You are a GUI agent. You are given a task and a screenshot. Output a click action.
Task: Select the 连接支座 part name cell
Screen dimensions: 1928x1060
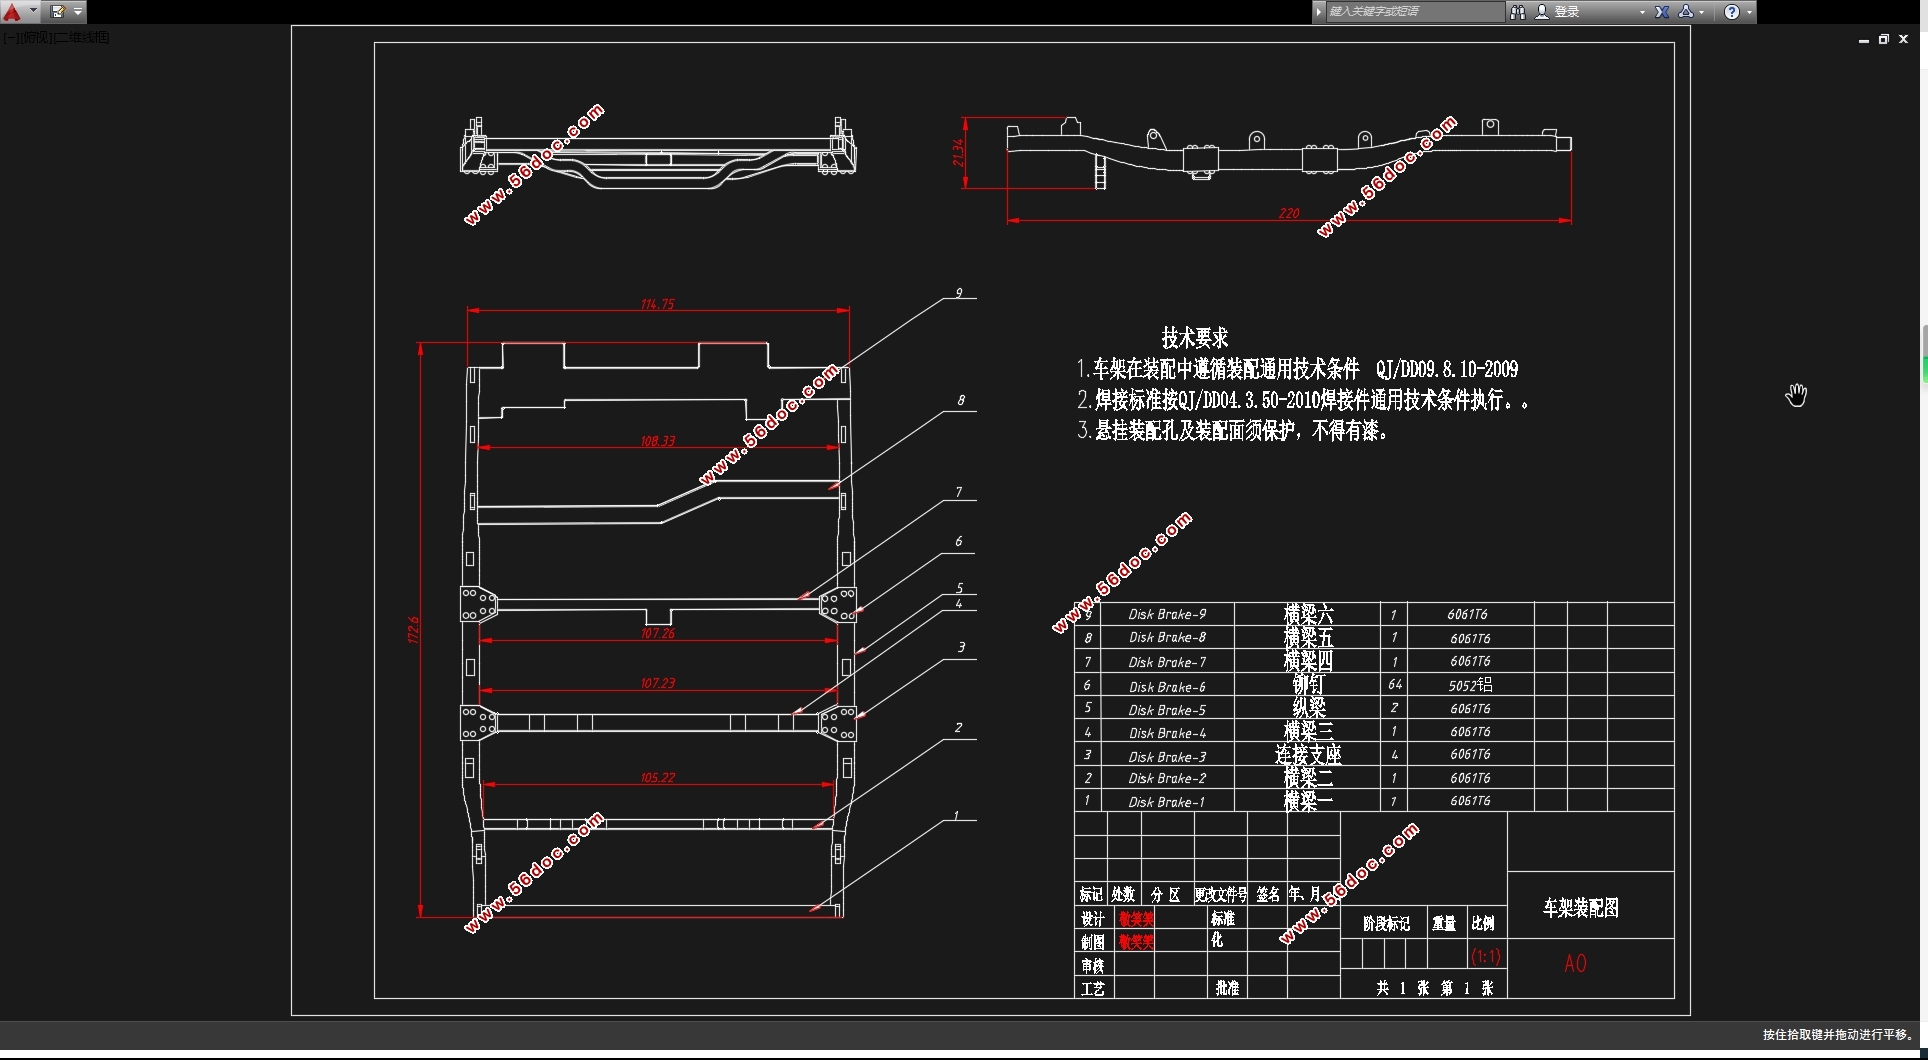tap(1308, 755)
